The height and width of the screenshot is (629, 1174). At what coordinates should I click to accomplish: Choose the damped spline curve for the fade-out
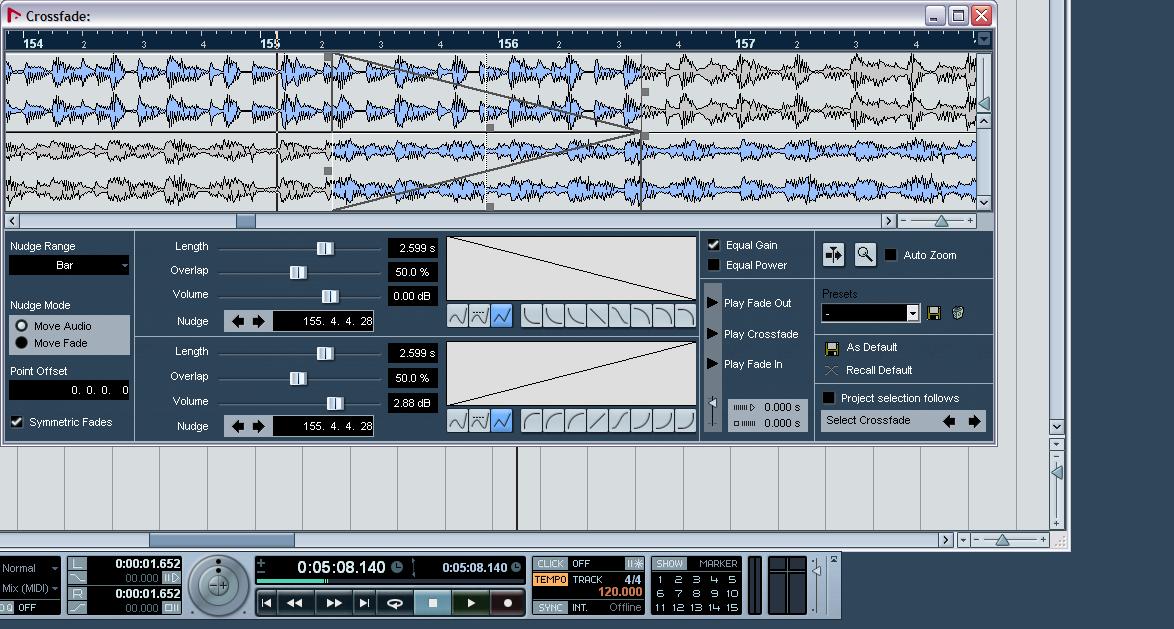click(x=479, y=316)
